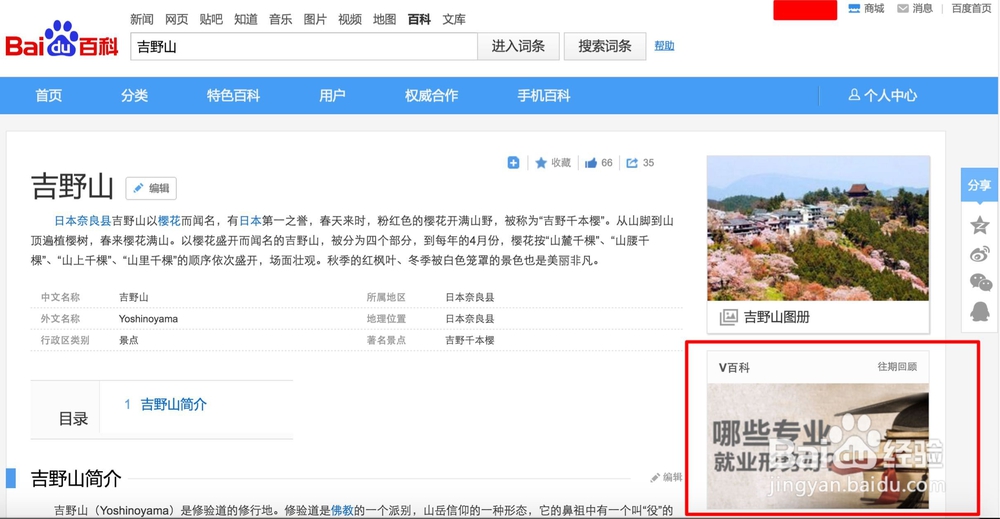Share to Weibo via sidebar icon
The height and width of the screenshot is (519, 1000).
(980, 254)
